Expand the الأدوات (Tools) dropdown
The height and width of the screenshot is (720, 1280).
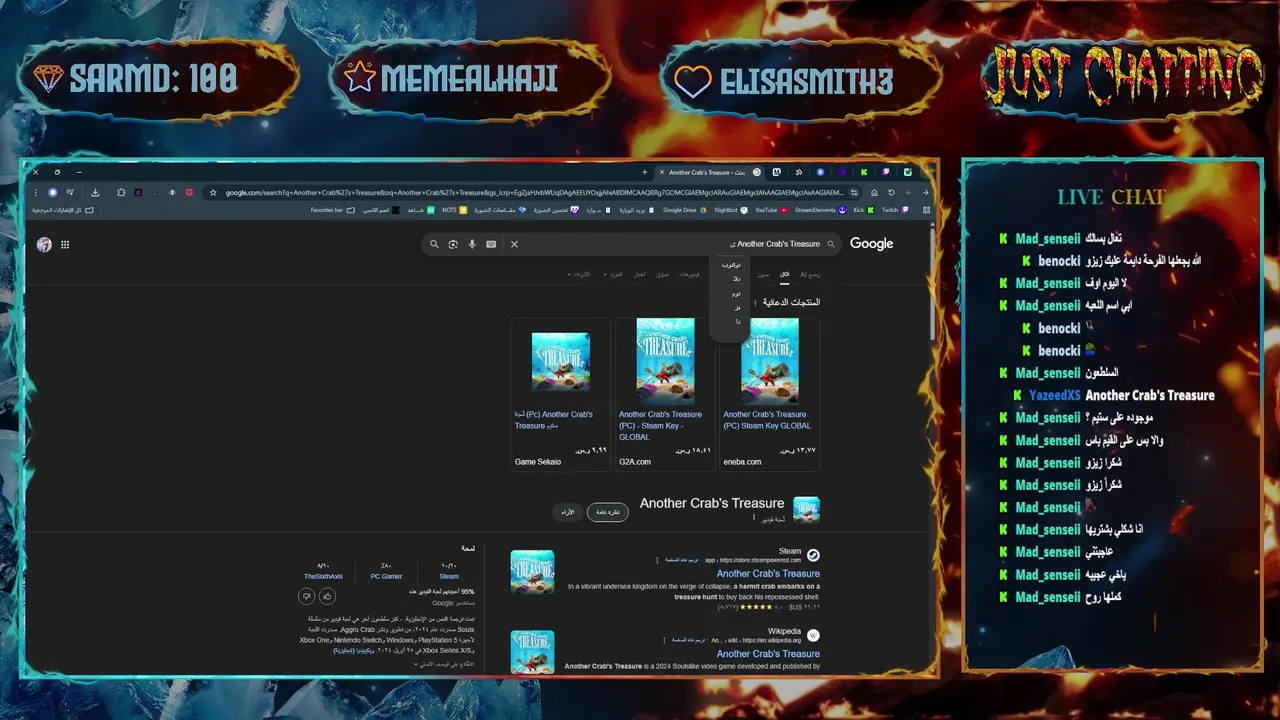[x=579, y=275]
